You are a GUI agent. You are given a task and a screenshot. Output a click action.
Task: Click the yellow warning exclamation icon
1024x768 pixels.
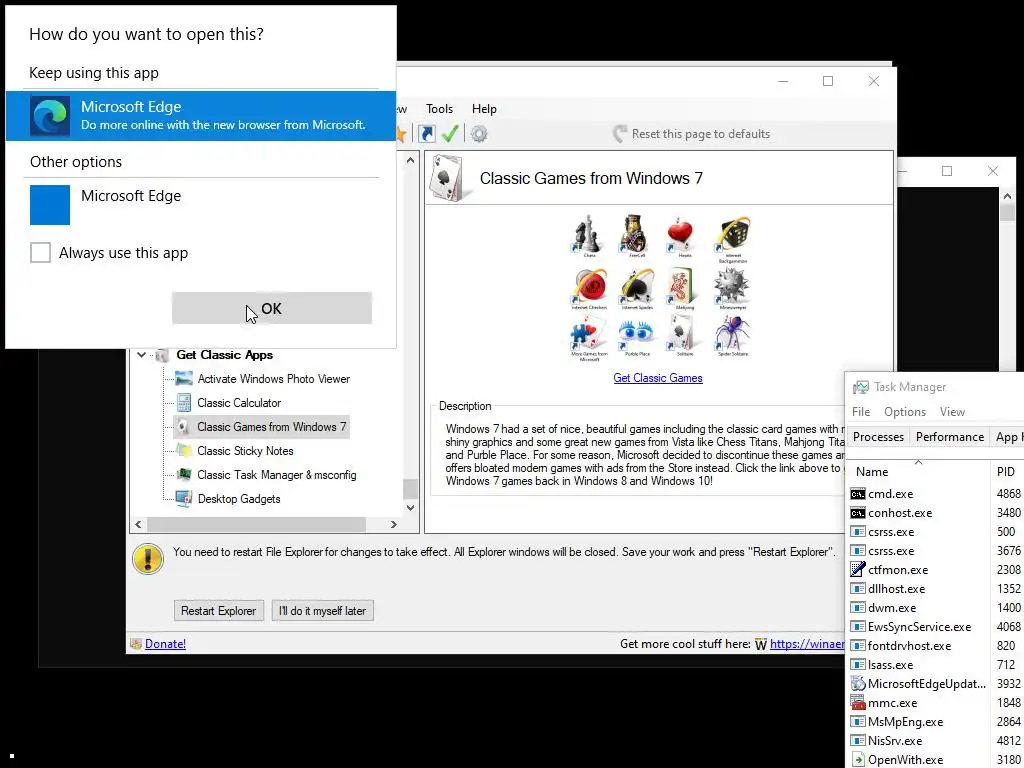tap(148, 559)
